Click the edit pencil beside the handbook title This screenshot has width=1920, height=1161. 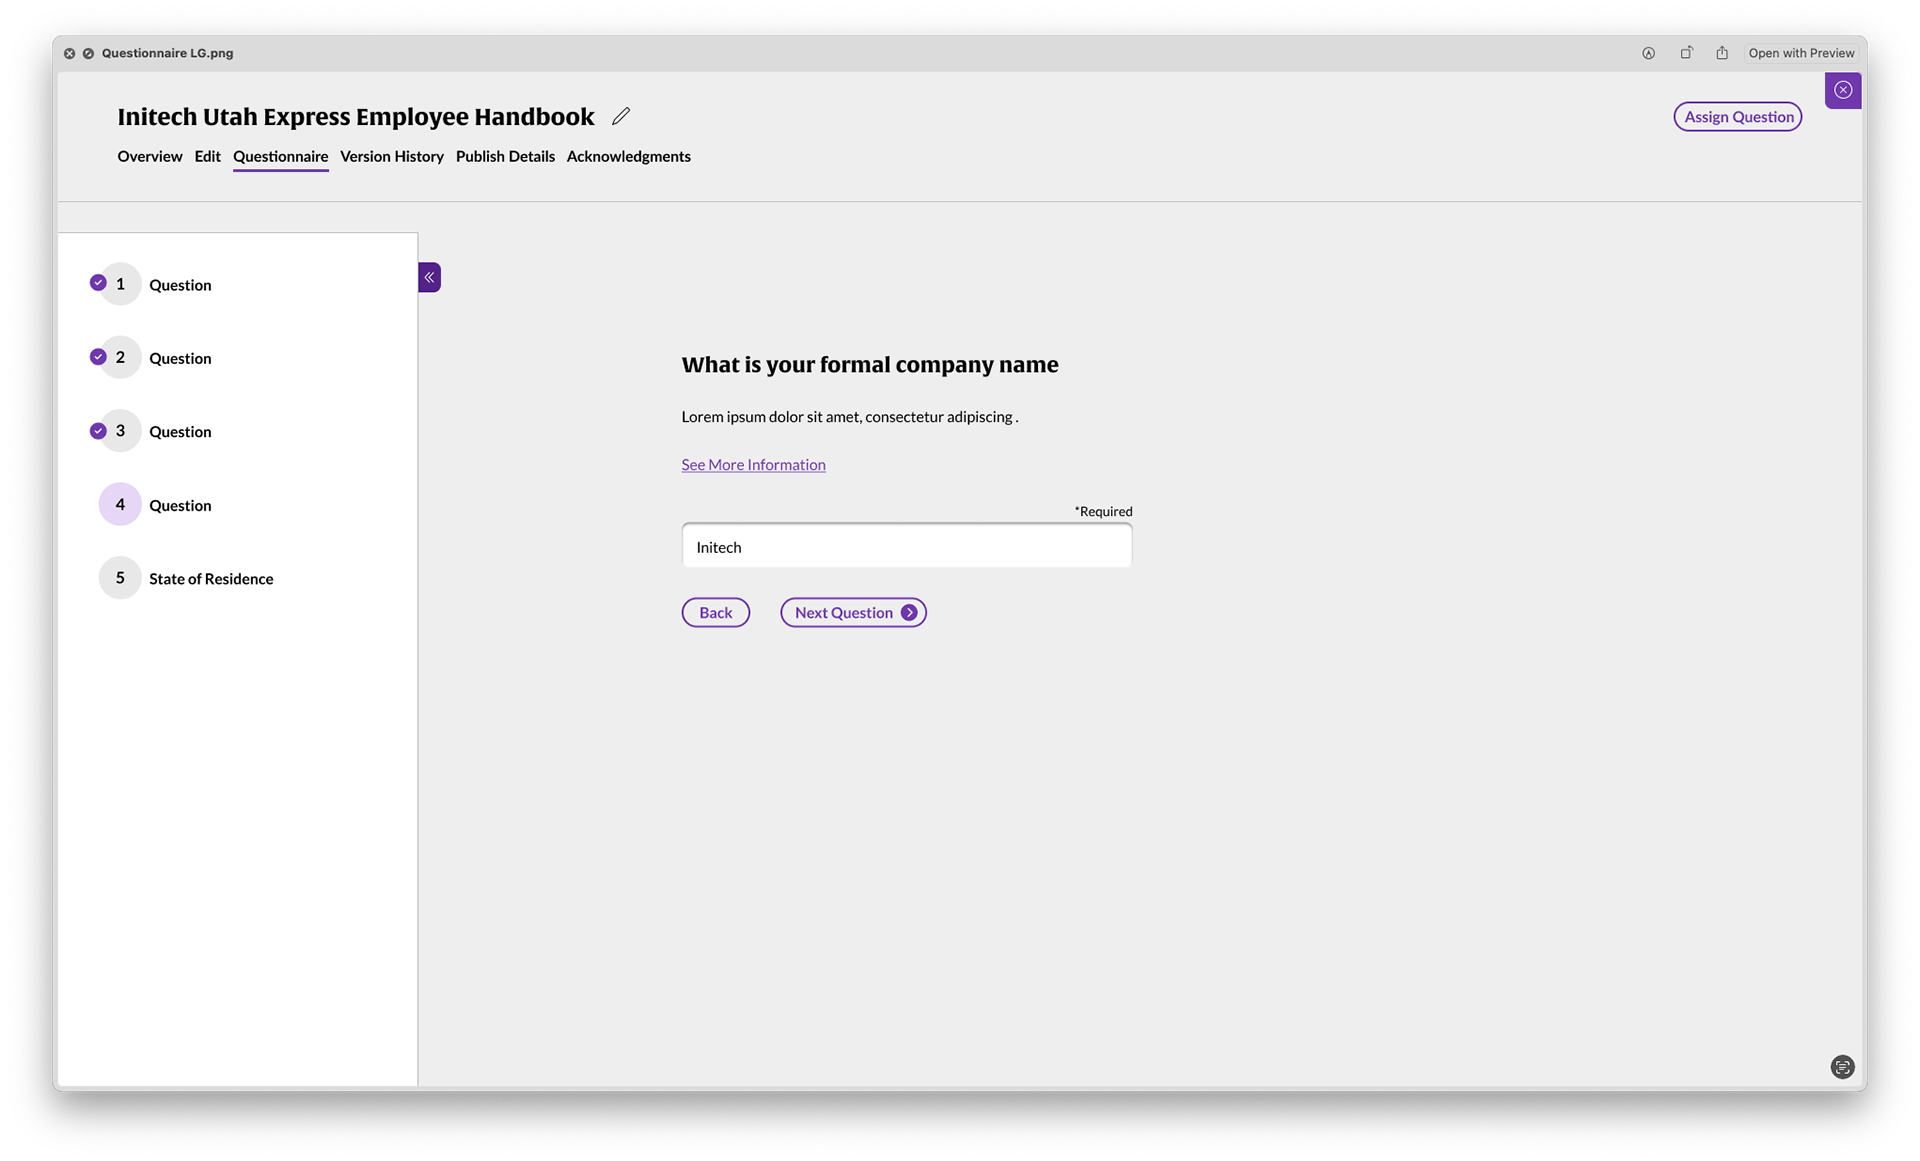[x=620, y=116]
